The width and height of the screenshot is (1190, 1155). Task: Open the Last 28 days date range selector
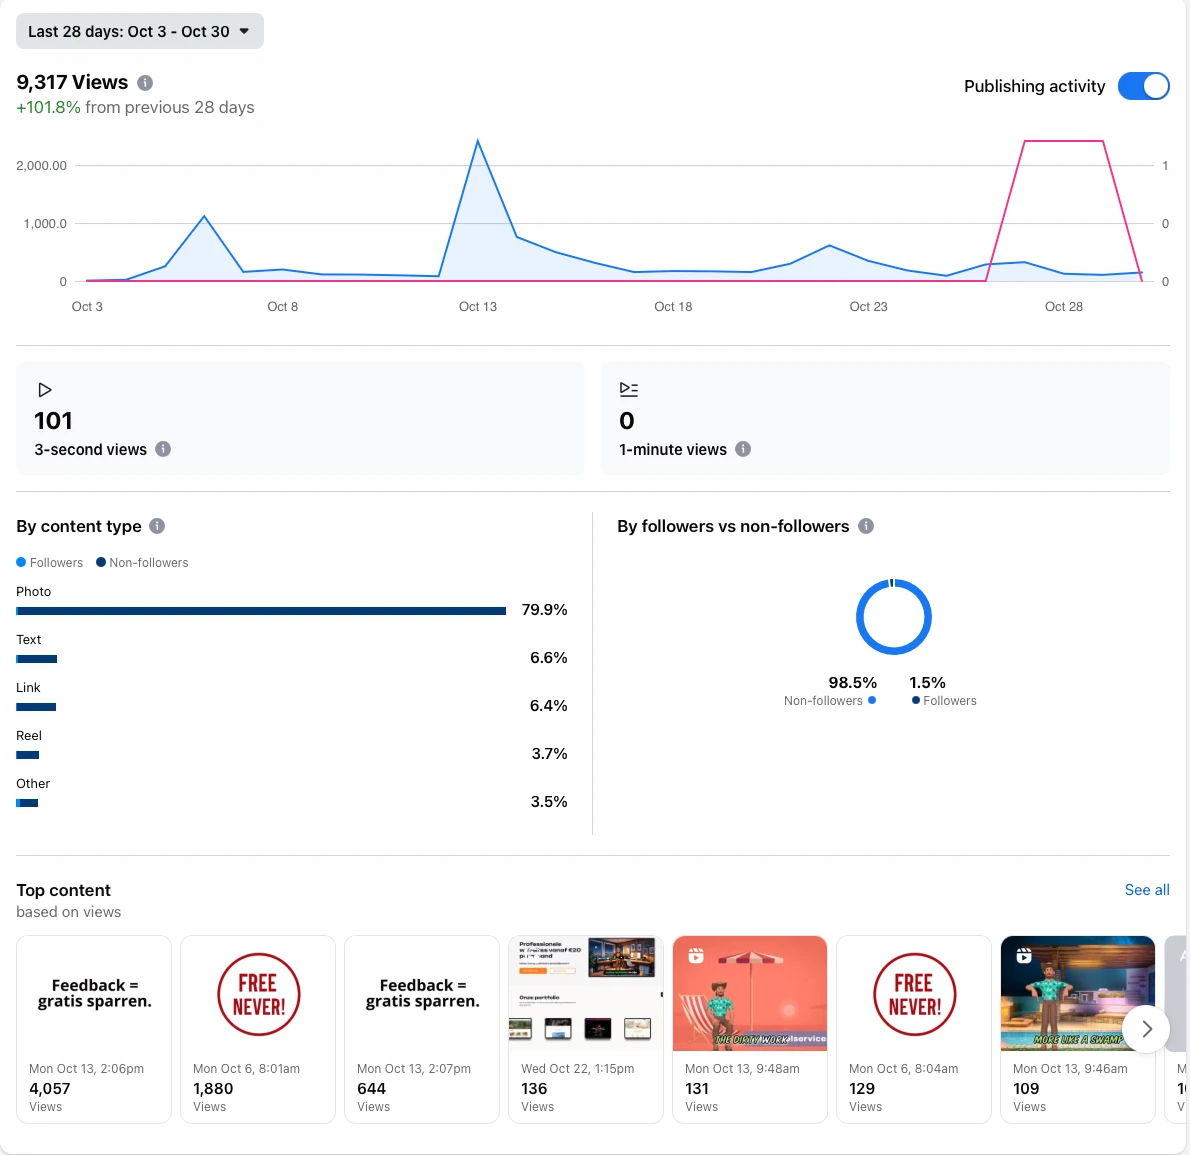[x=139, y=31]
